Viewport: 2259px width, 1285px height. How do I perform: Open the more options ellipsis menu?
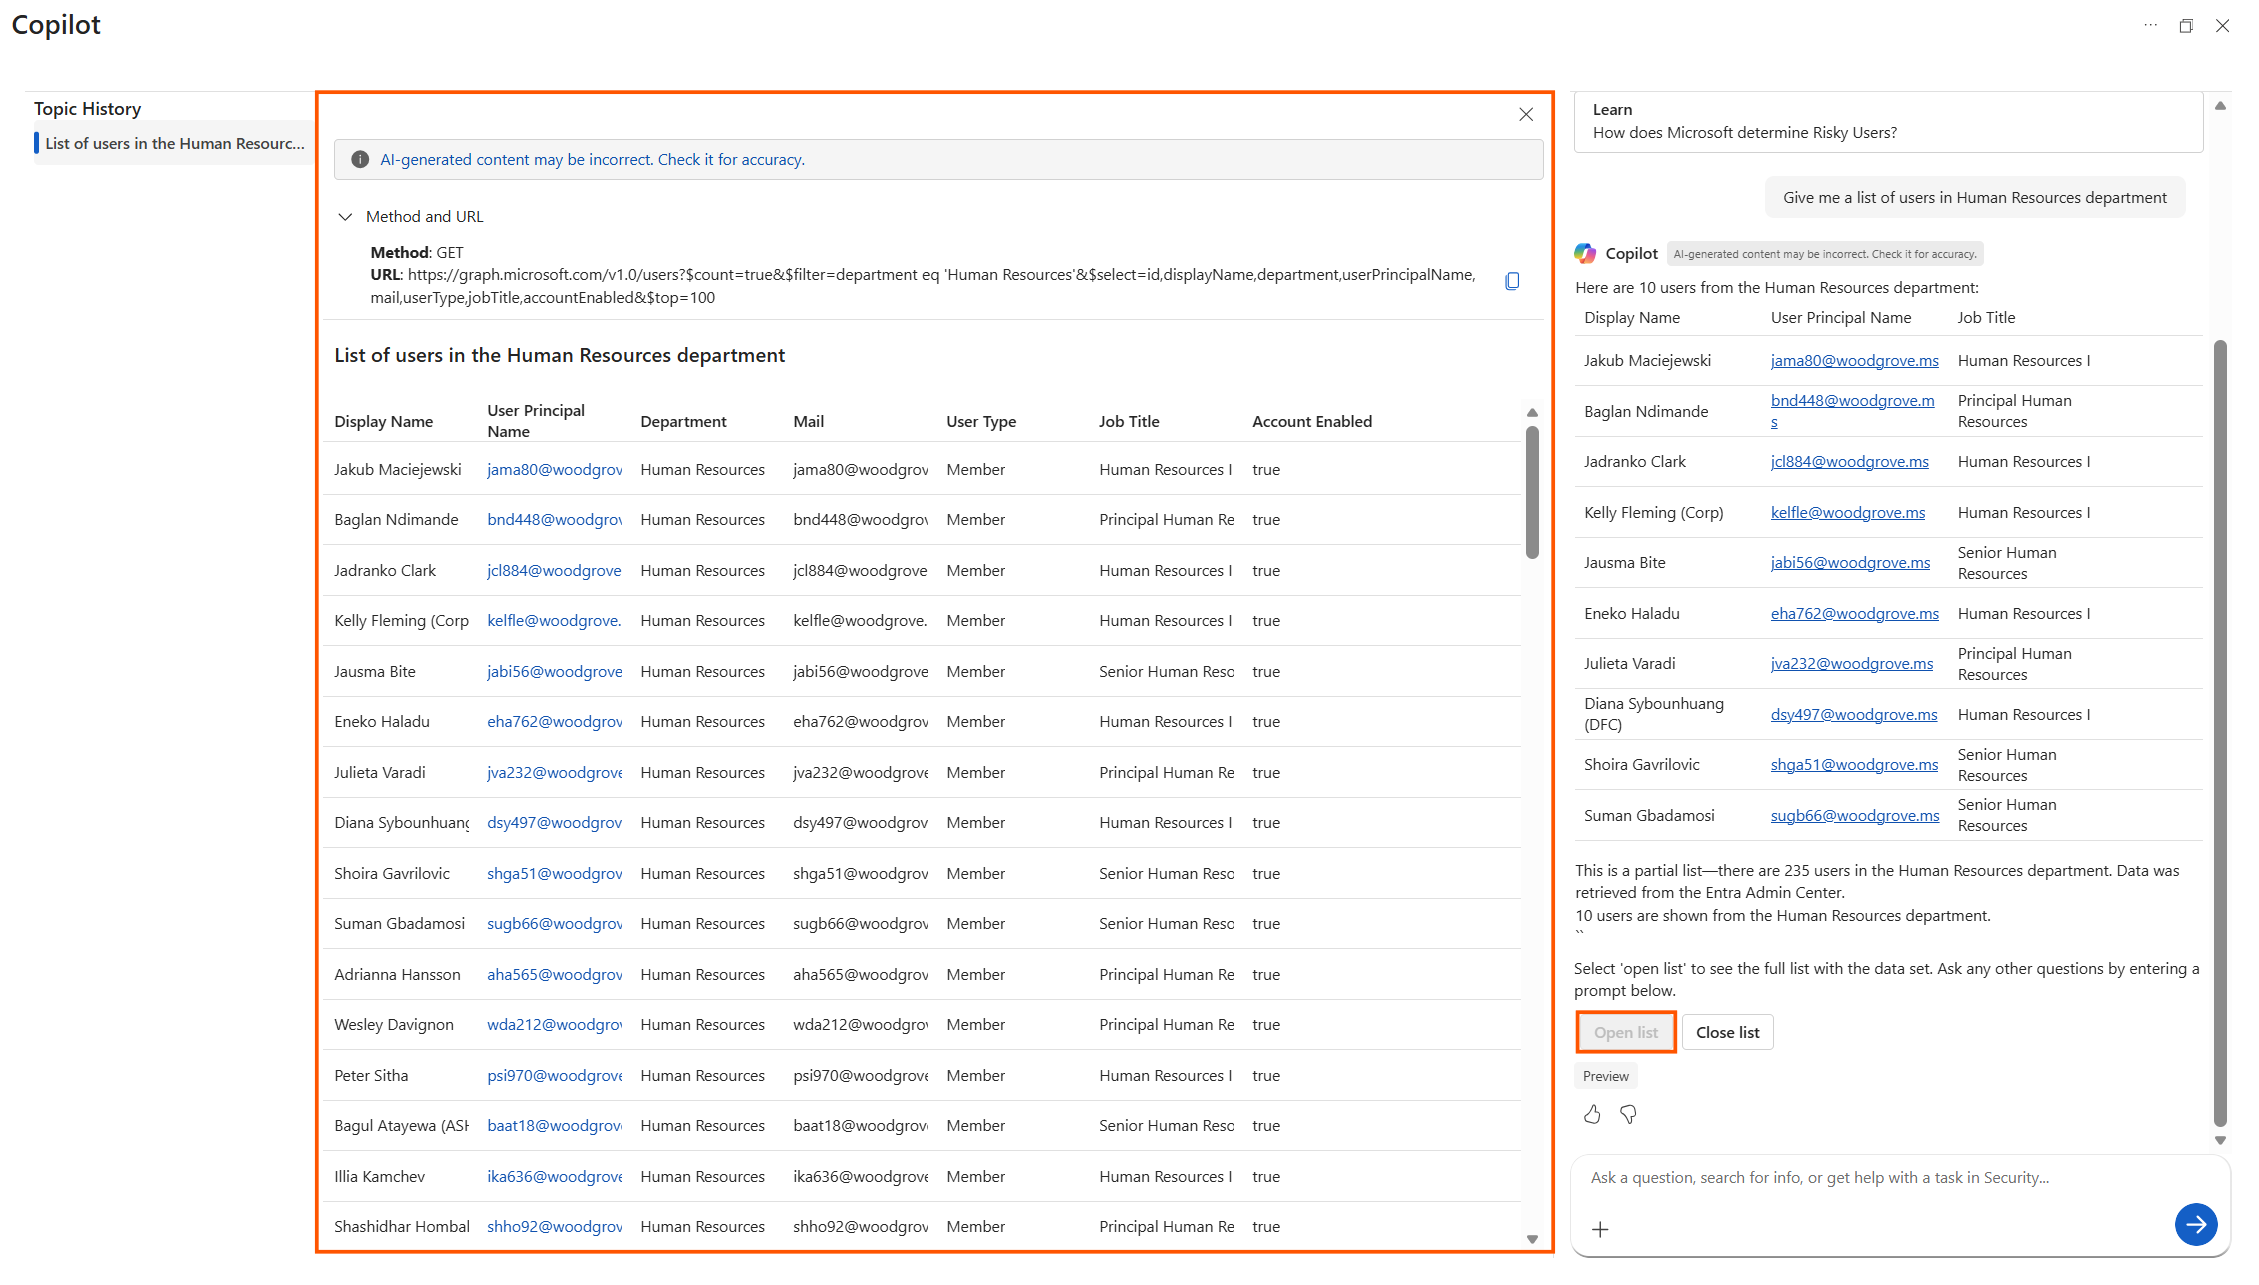(2150, 26)
